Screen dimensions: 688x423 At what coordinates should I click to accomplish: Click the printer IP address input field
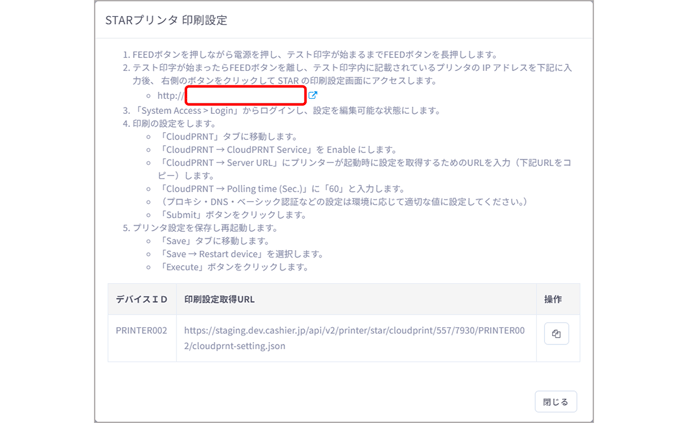(x=246, y=96)
